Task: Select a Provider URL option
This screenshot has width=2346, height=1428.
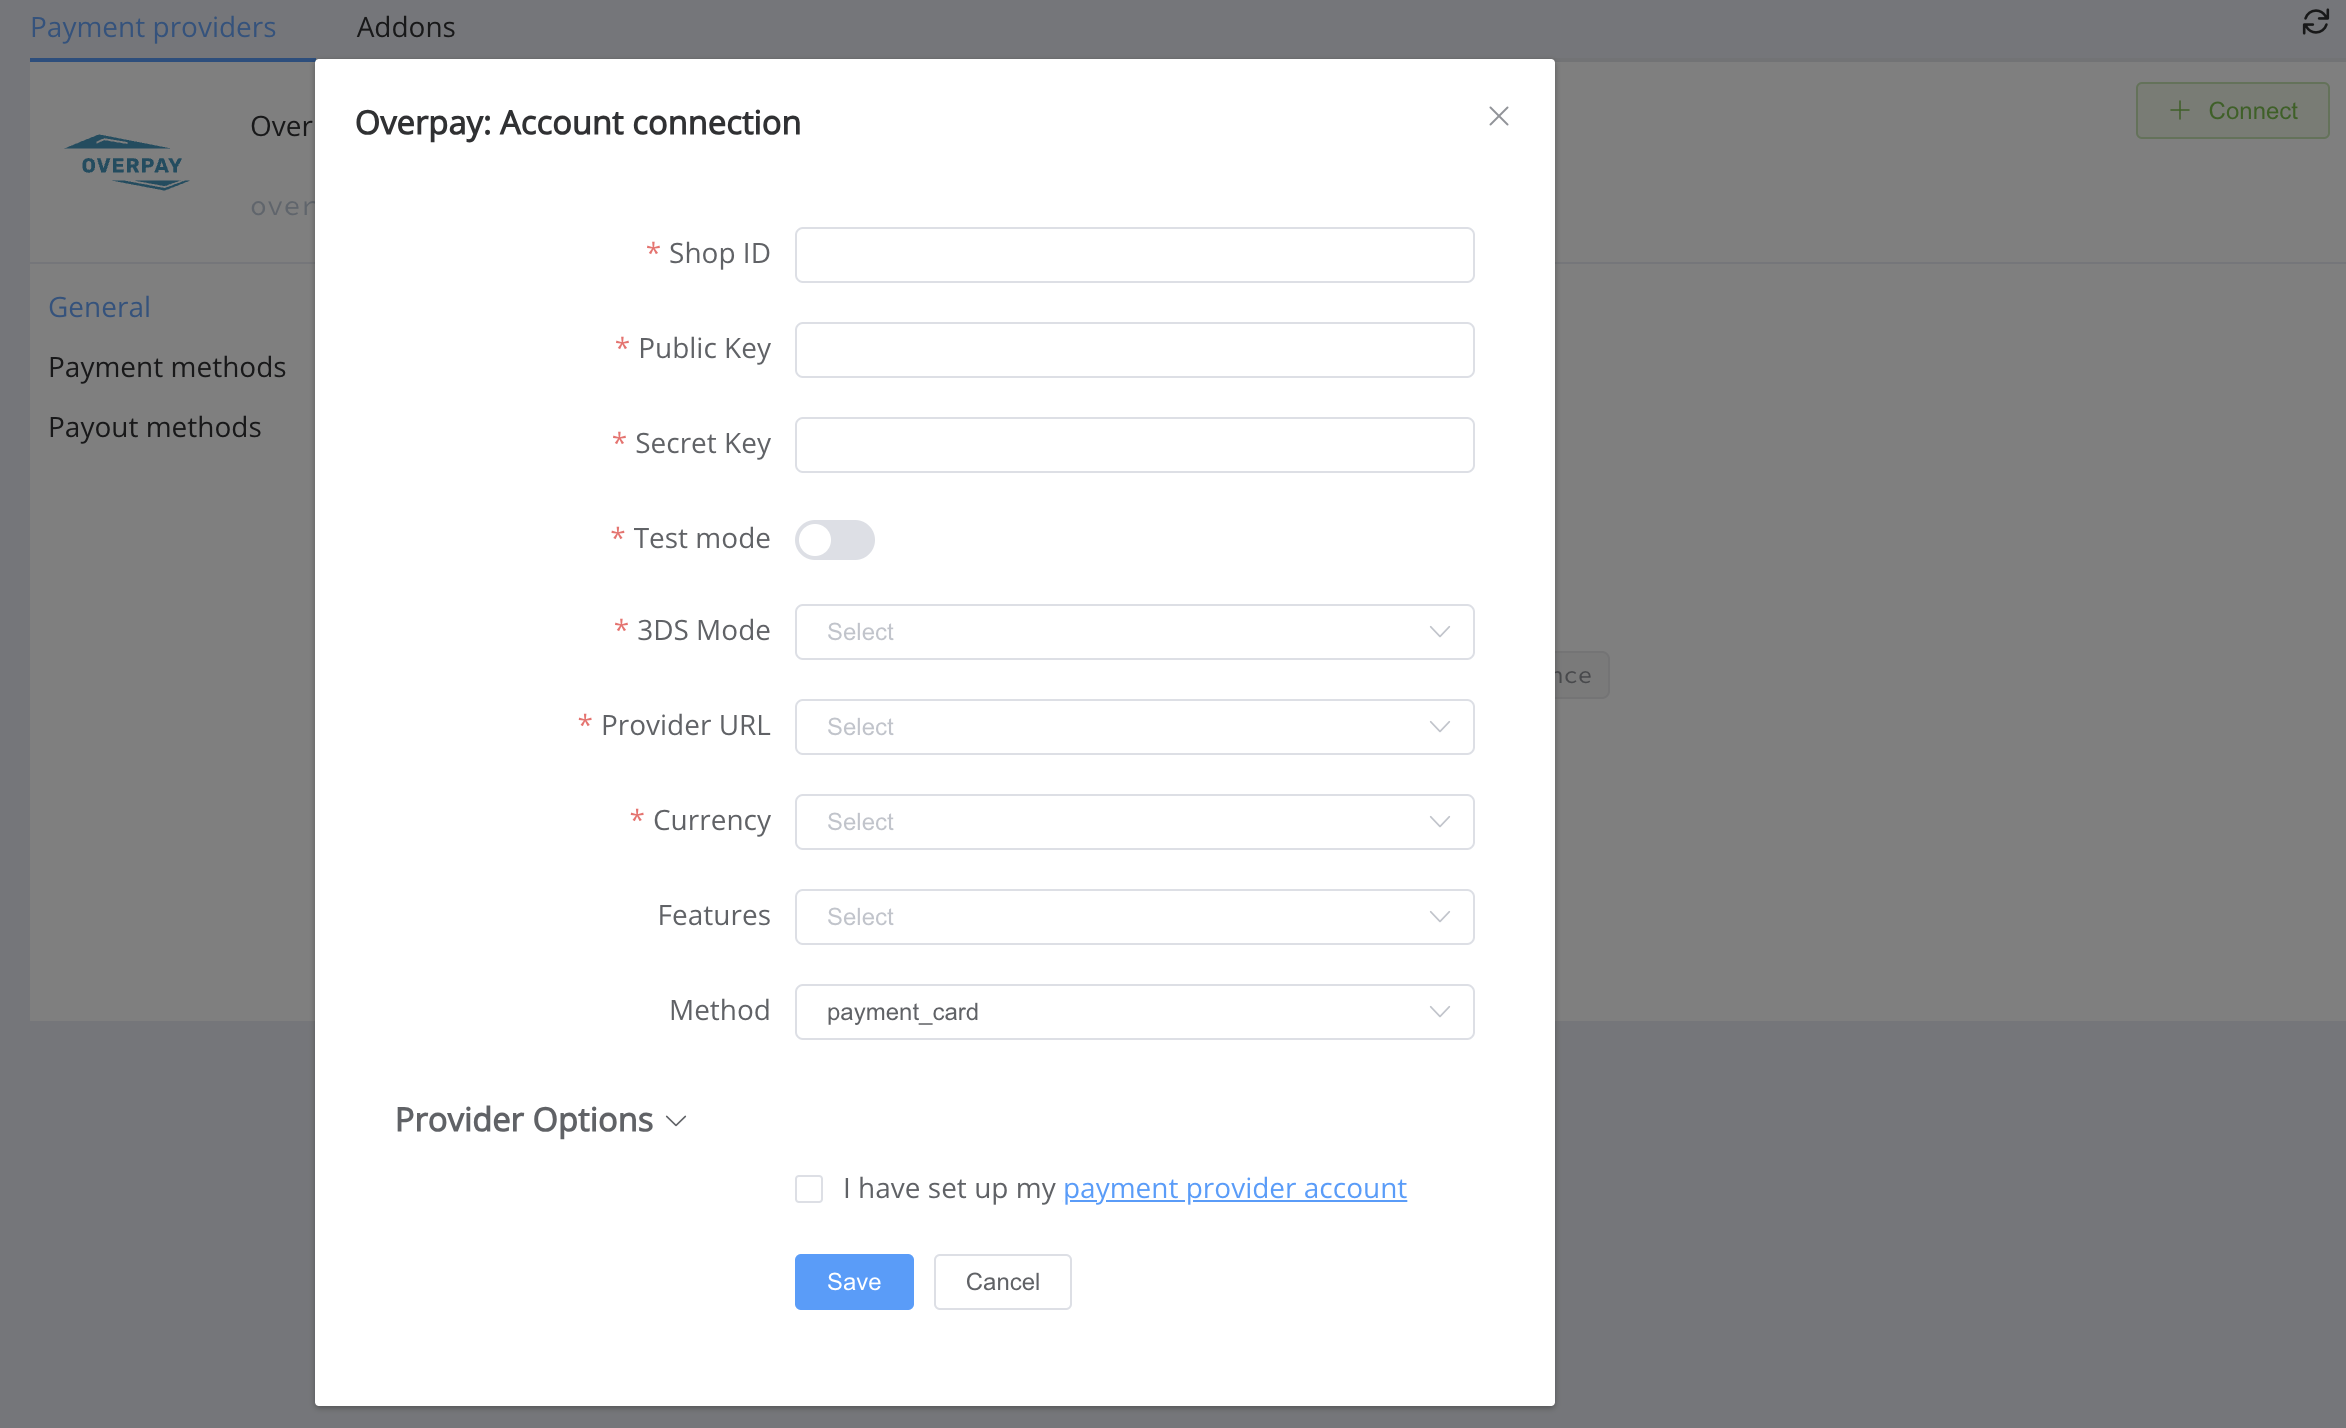Action: coord(1134,726)
